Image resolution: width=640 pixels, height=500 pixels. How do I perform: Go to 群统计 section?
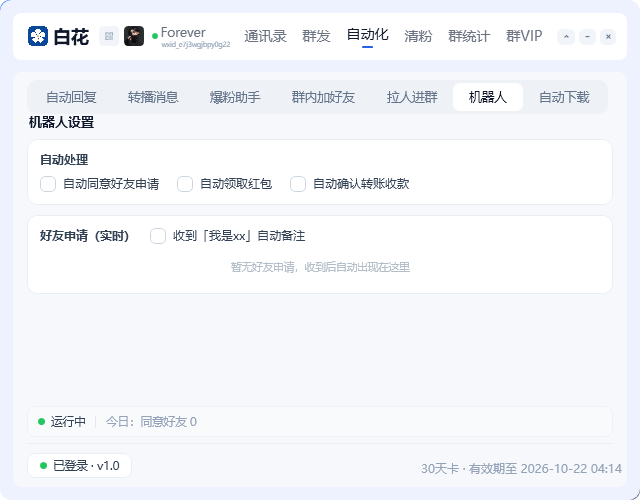coord(469,36)
